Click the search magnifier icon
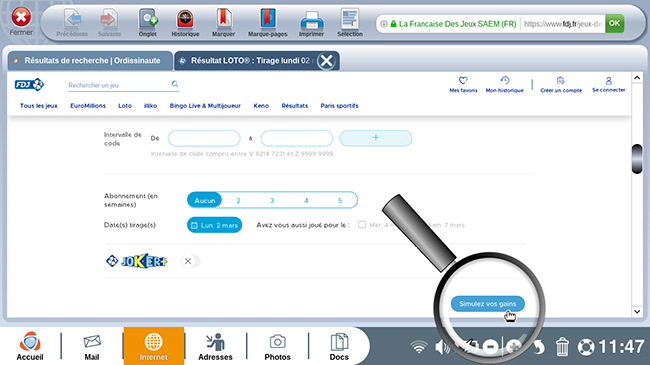 tap(175, 84)
